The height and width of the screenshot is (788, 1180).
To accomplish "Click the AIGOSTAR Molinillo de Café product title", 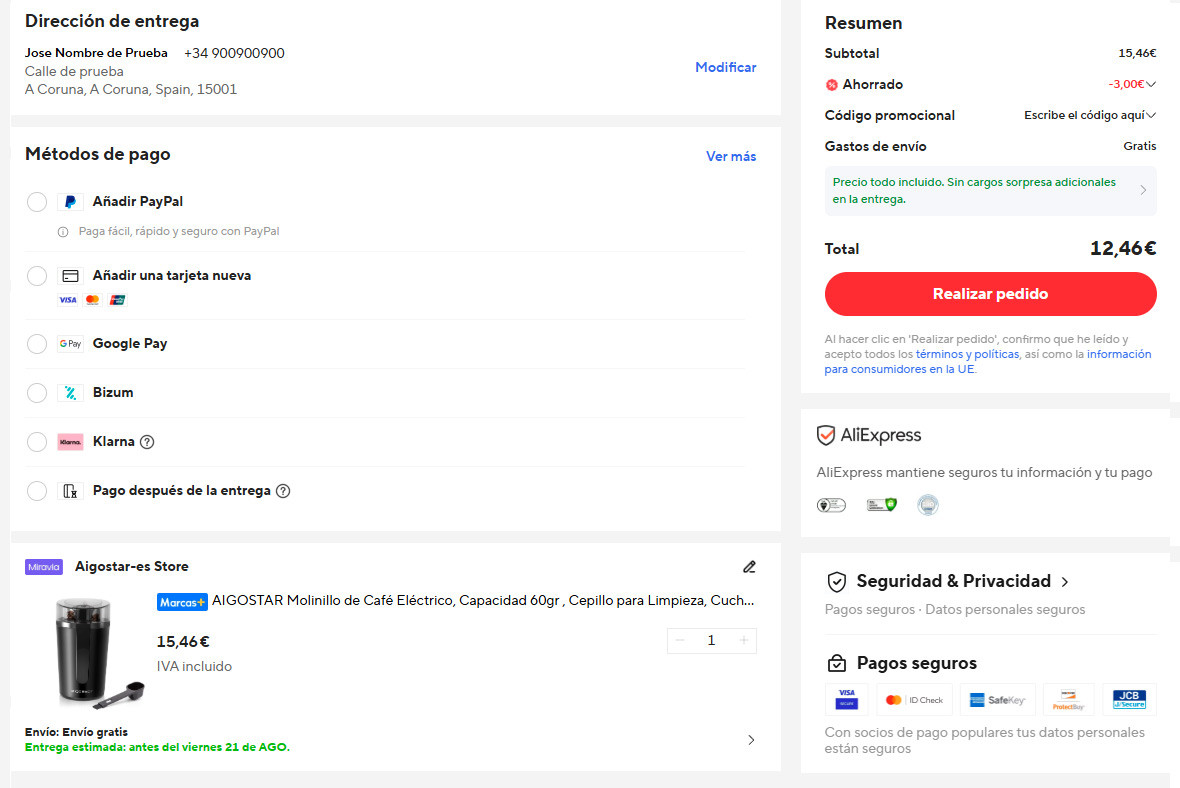I will tap(483, 601).
